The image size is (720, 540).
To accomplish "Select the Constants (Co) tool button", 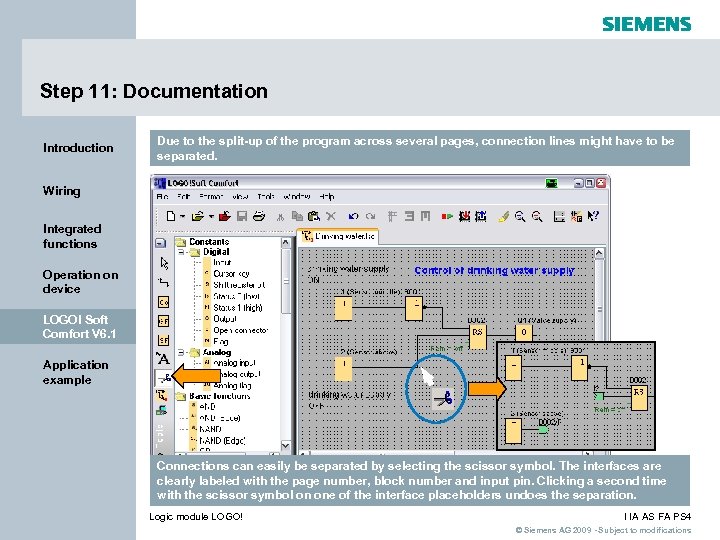I will [x=163, y=302].
